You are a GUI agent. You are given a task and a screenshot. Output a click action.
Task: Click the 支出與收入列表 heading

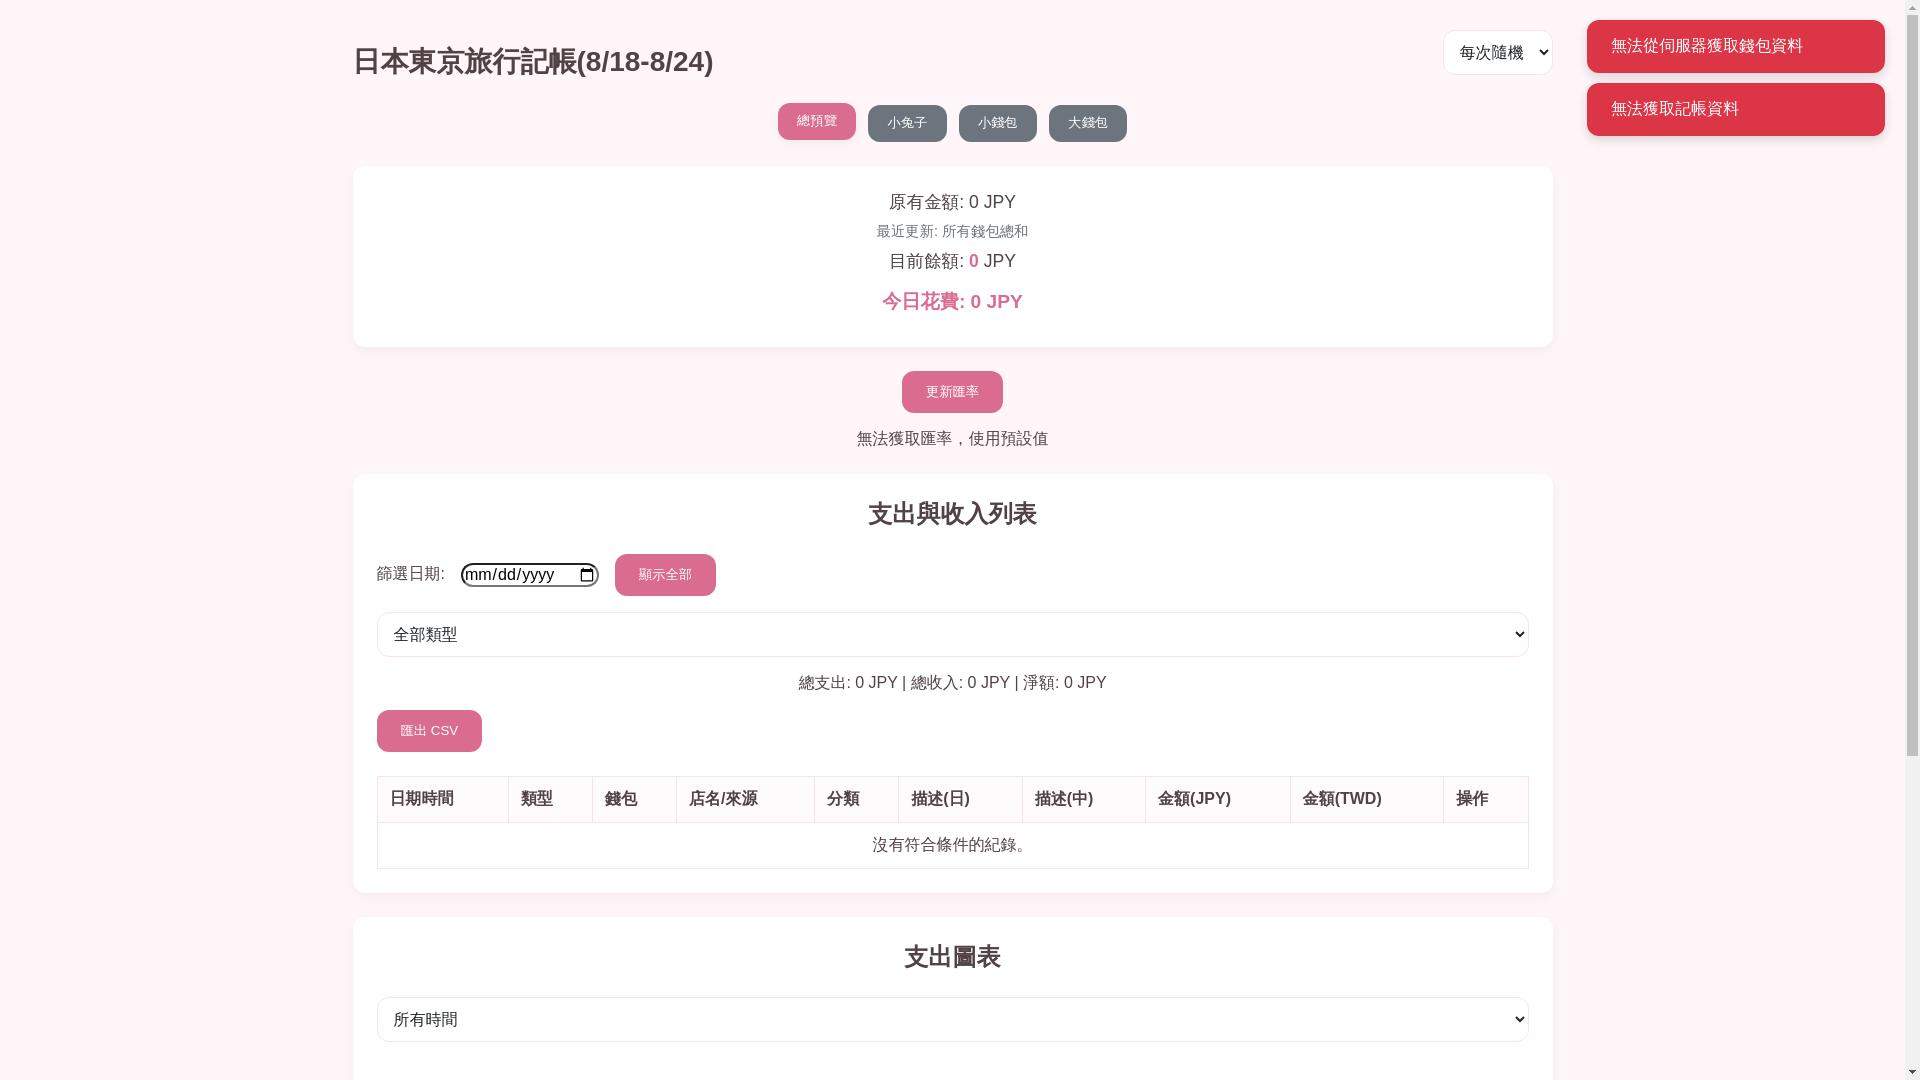click(x=952, y=514)
